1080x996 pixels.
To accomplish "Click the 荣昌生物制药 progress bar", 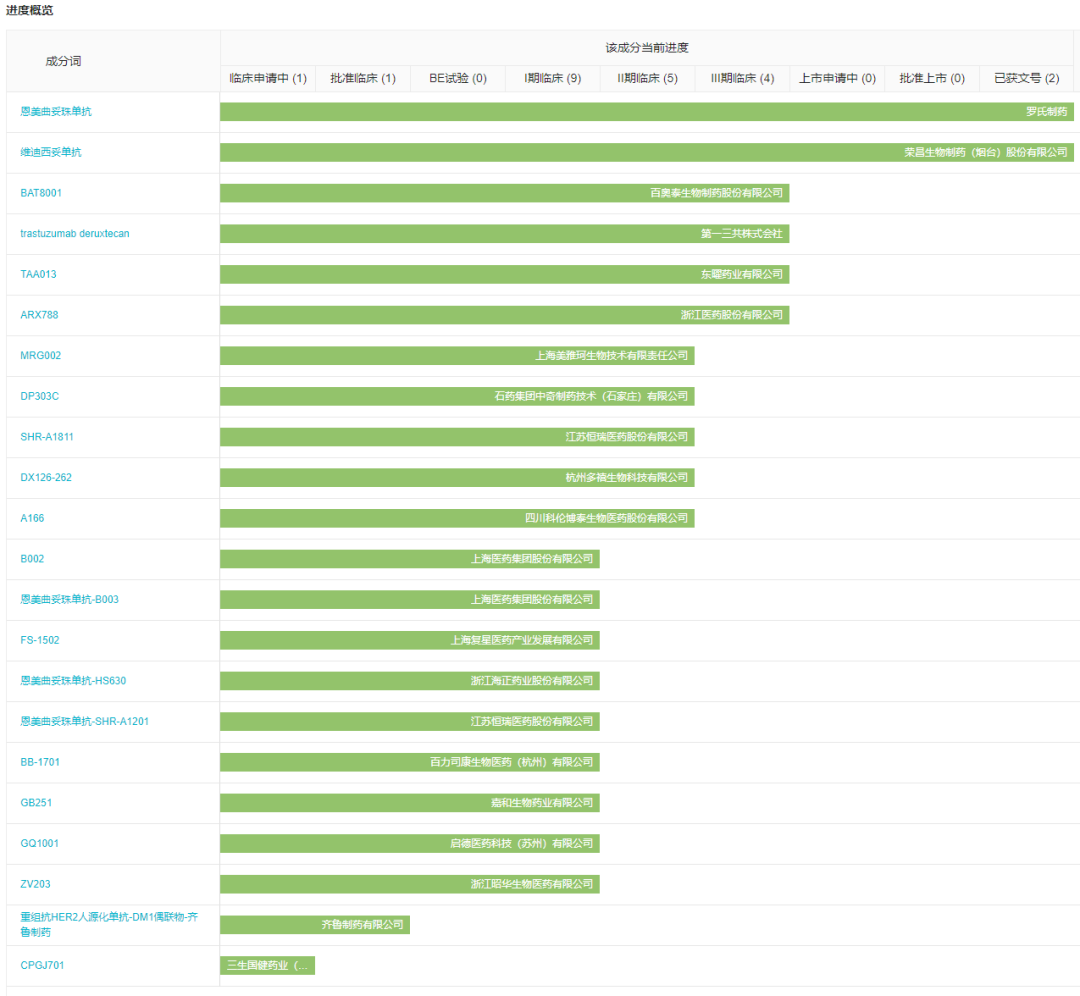I will pos(647,152).
